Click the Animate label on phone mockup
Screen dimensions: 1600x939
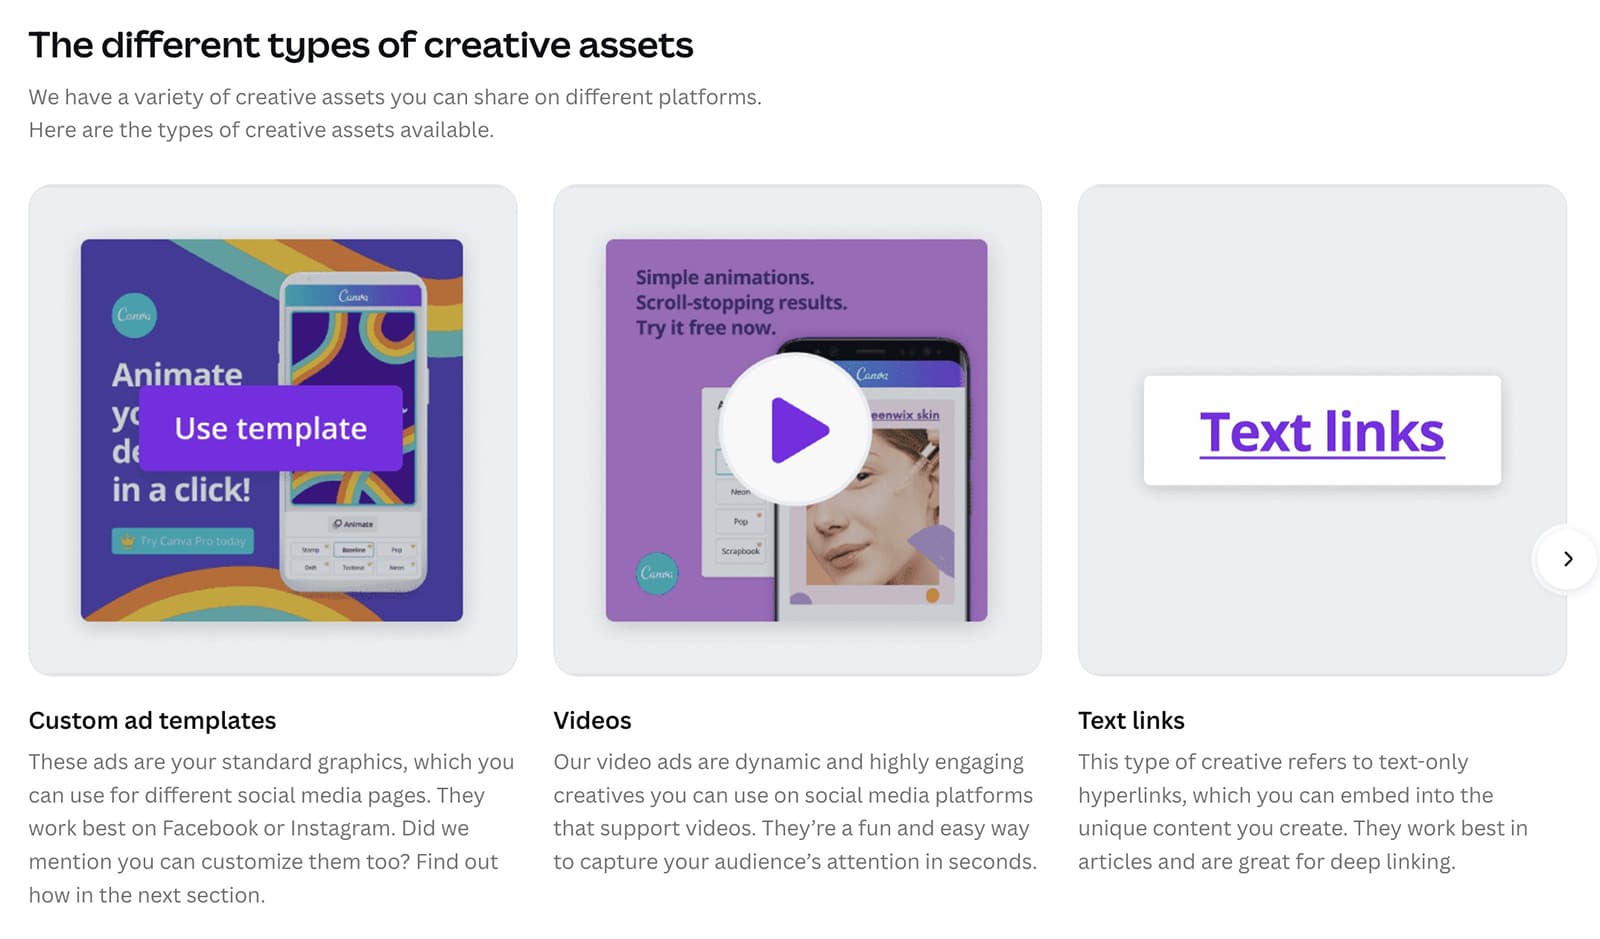click(353, 524)
